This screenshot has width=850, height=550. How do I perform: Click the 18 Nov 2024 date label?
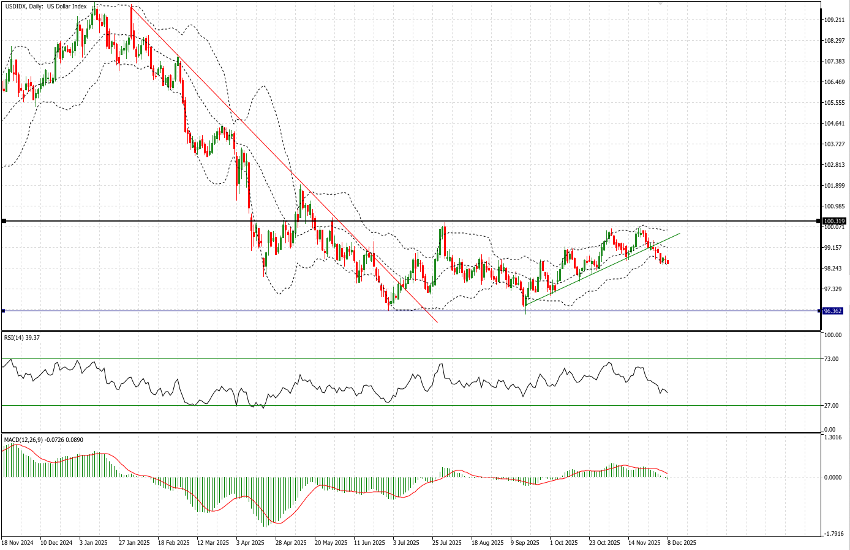coord(19,543)
